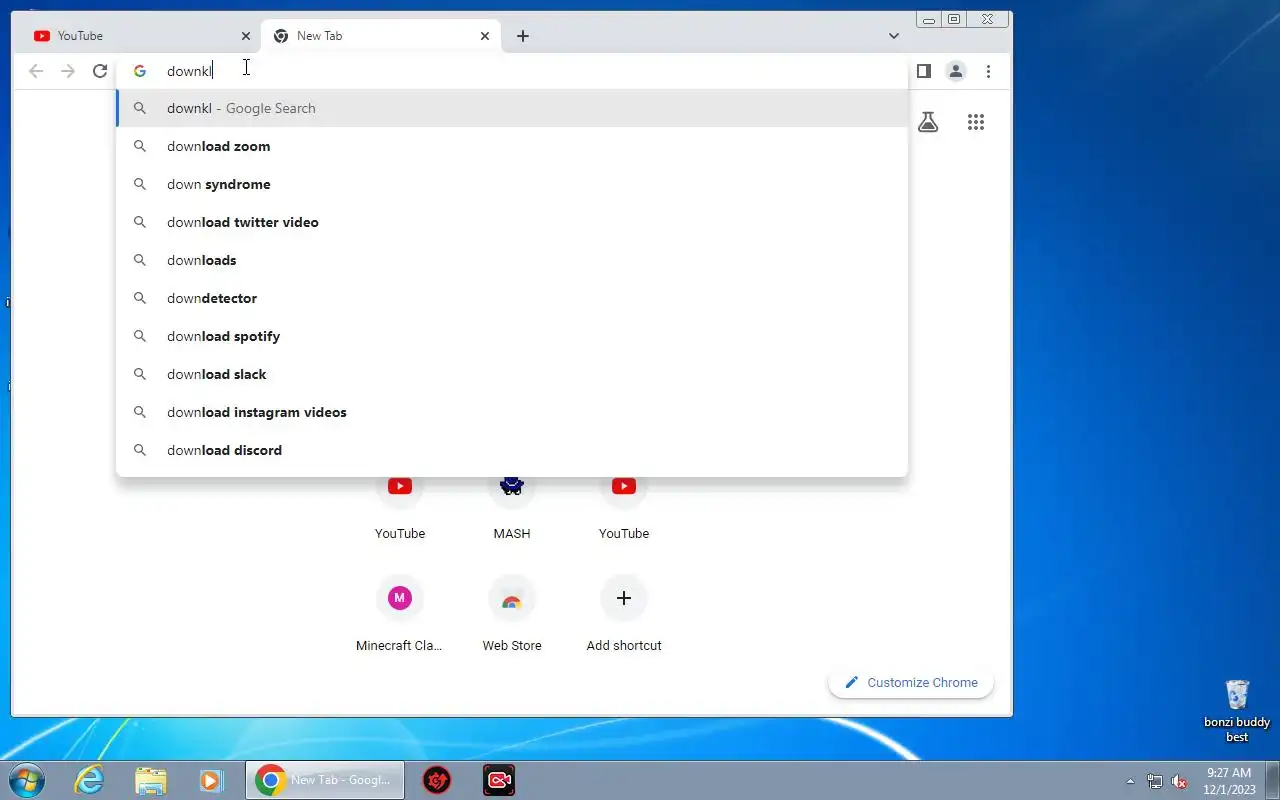This screenshot has height=800, width=1280.
Task: Open the Minecraft Cla... shortcut
Action: click(400, 615)
